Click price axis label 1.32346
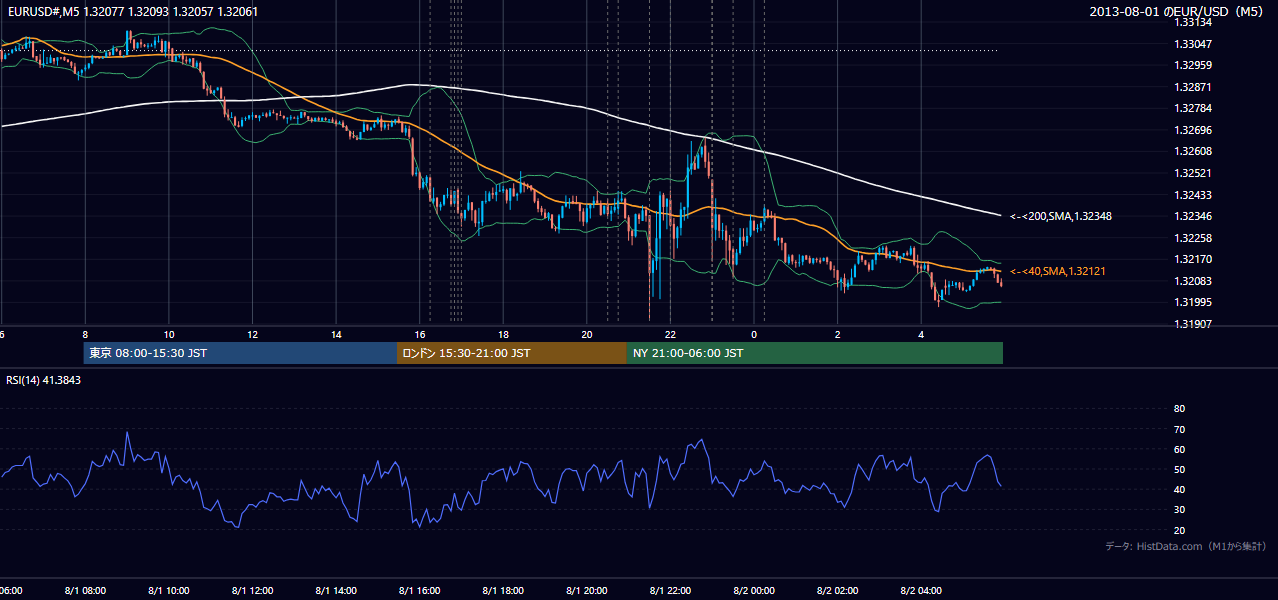Image resolution: width=1278 pixels, height=600 pixels. coord(1193,216)
